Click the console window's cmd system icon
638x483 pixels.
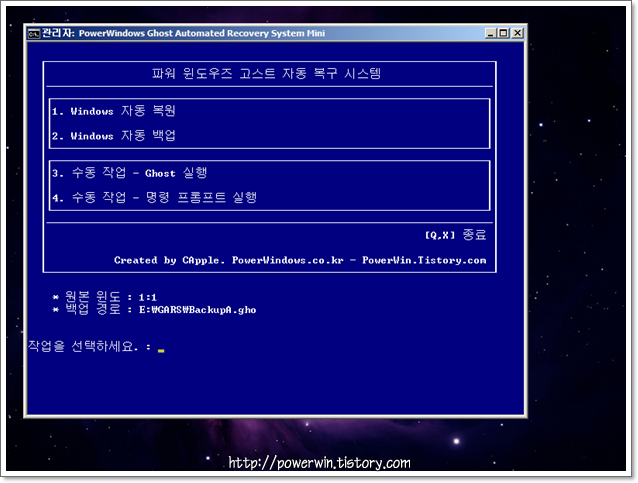(34, 34)
